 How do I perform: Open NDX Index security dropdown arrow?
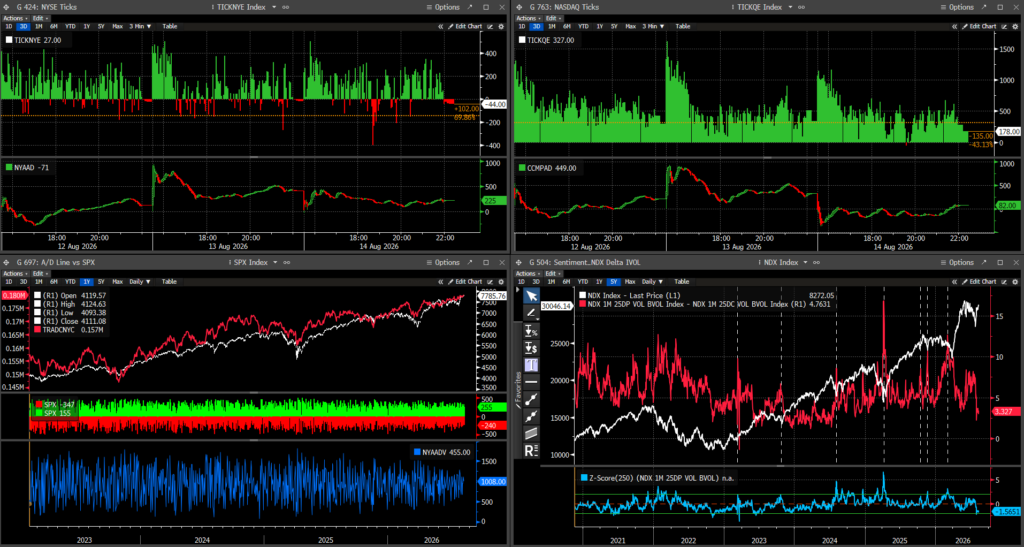805,262
